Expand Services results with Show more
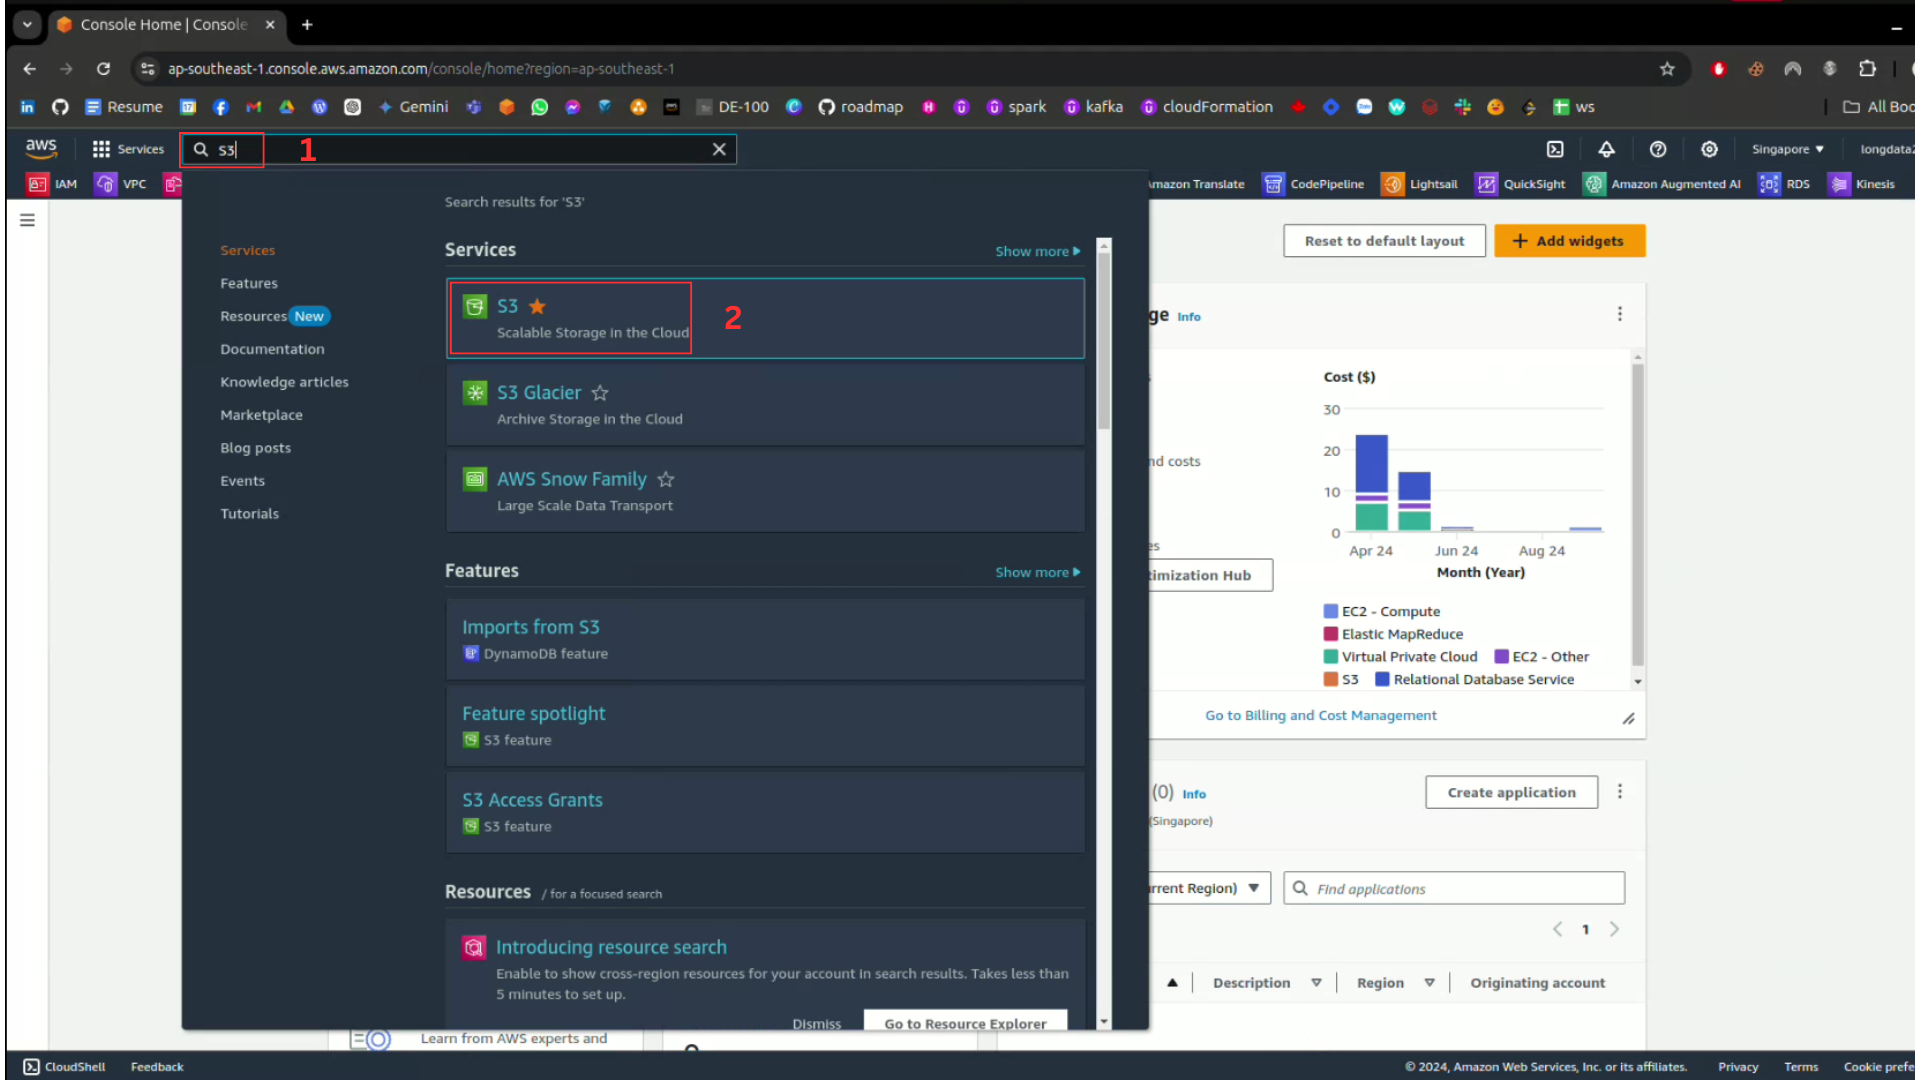Screen dimensions: 1920x1080 pyautogui.click(x=1037, y=251)
